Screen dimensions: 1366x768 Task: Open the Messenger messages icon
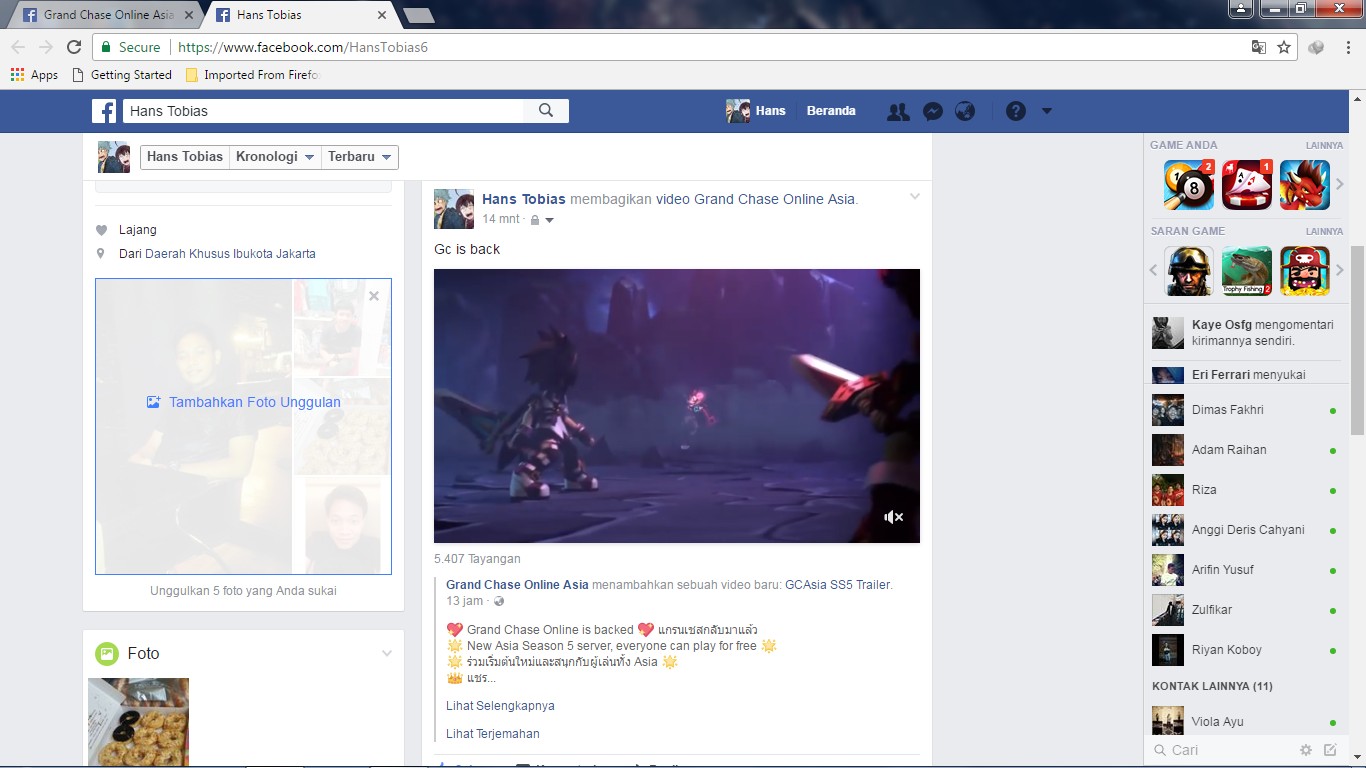(932, 111)
